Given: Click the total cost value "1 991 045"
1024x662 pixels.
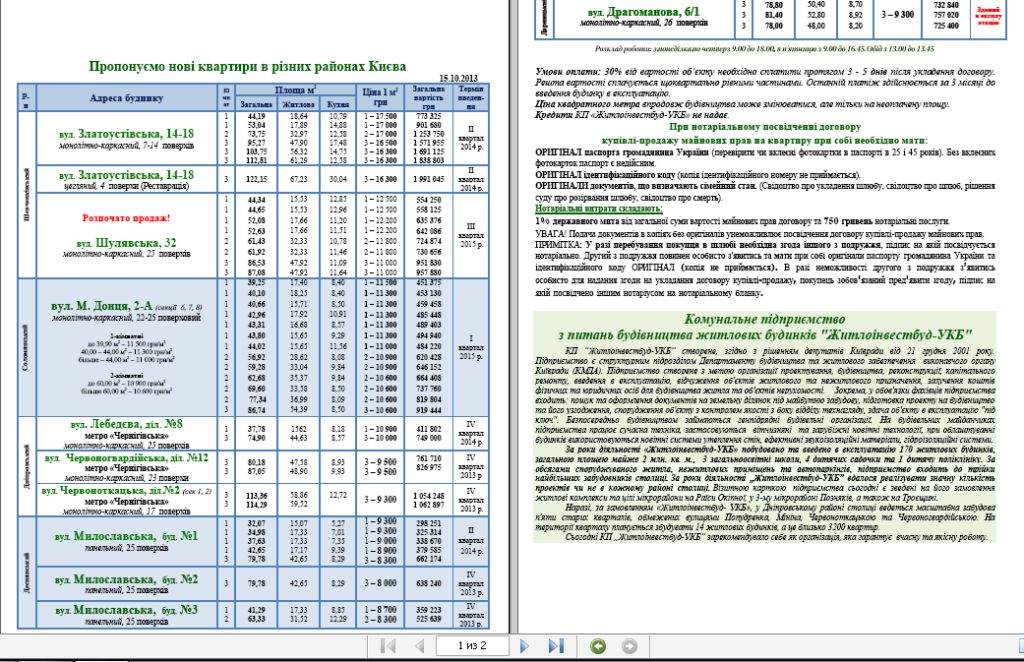Looking at the screenshot, I should pyautogui.click(x=428, y=179).
